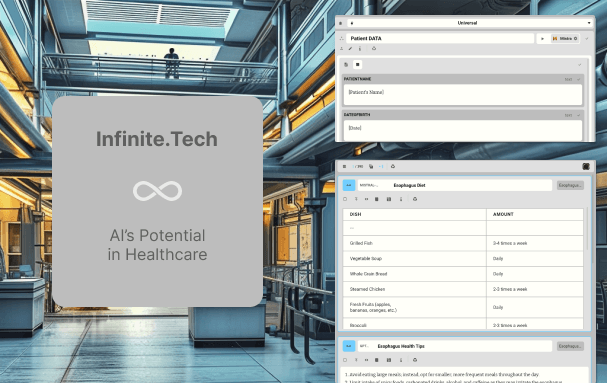Select the Fresh Fruits cell
607x383 pixels.
[415, 307]
